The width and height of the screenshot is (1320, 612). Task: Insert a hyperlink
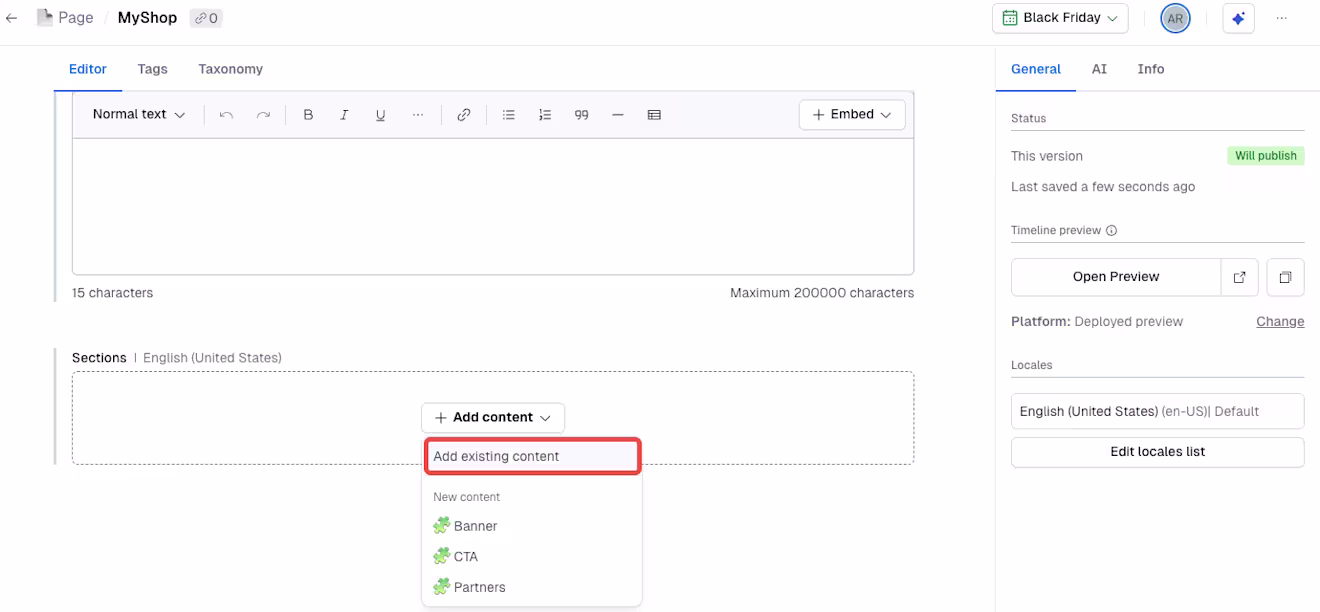463,115
